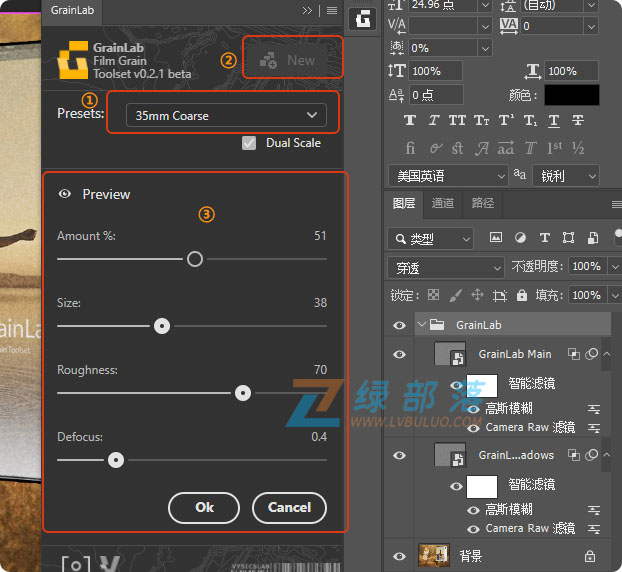
Task: Toggle Strikethrough text style
Action: click(x=578, y=120)
